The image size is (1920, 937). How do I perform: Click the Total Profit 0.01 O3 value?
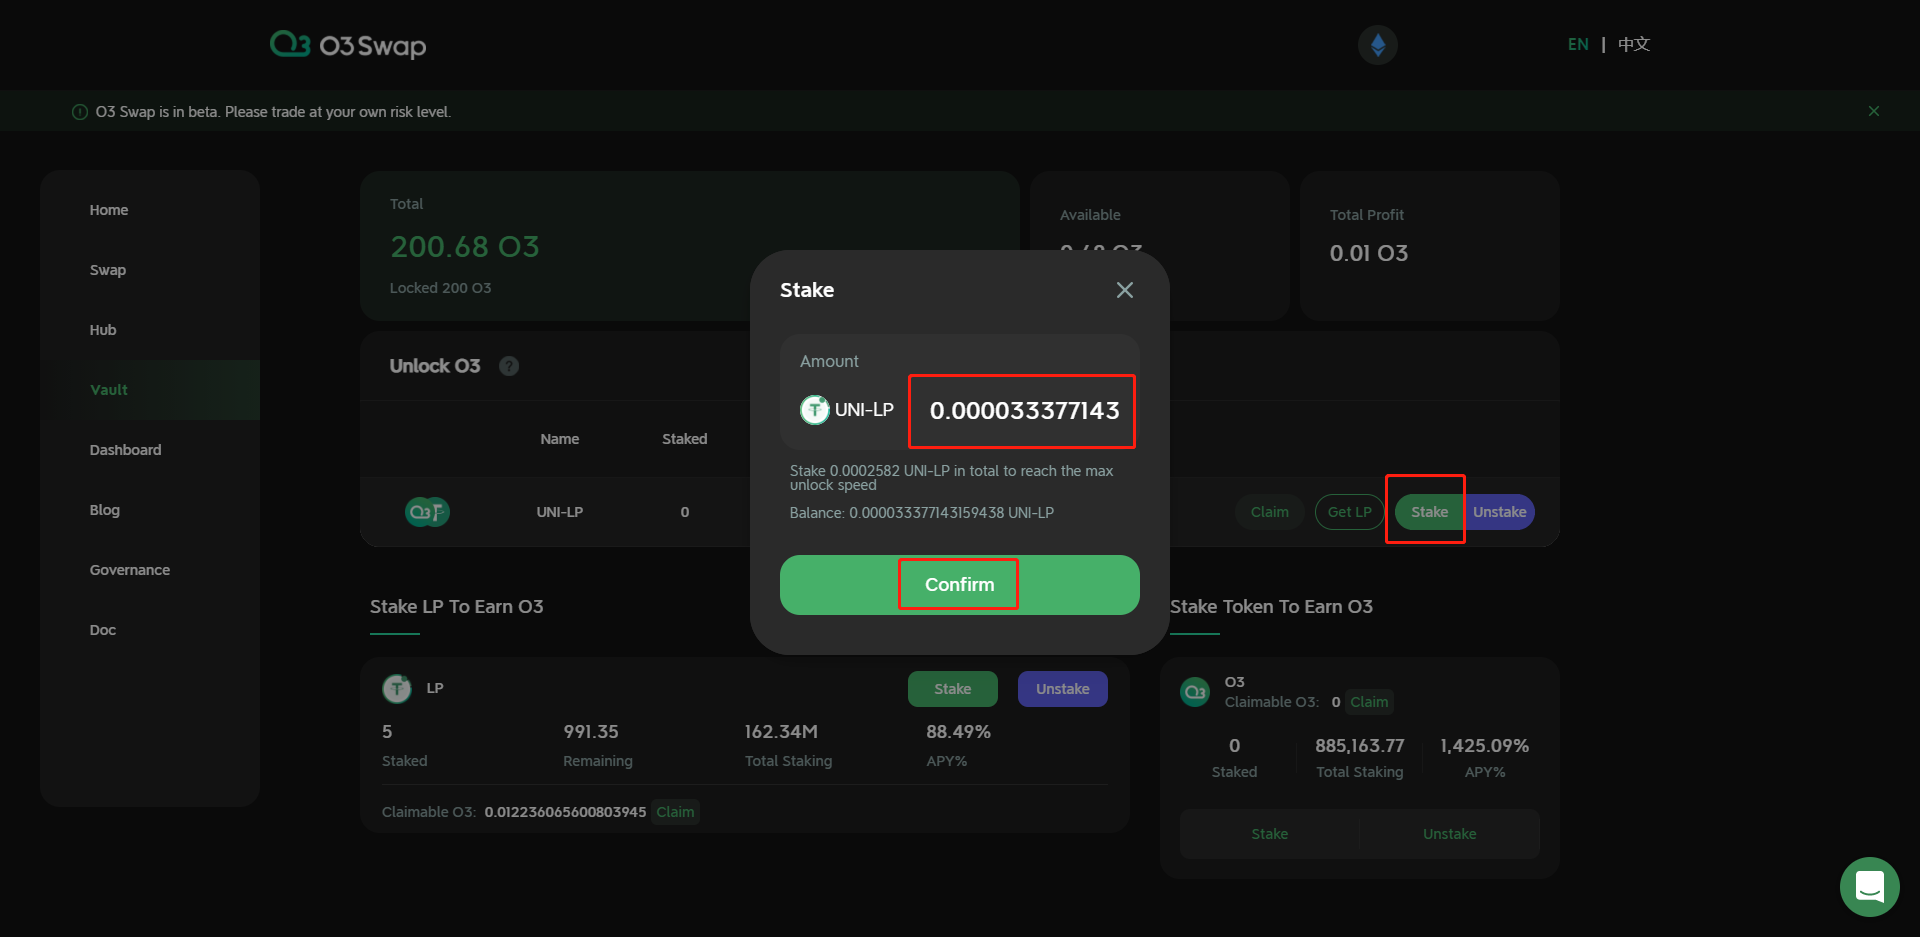1369,253
